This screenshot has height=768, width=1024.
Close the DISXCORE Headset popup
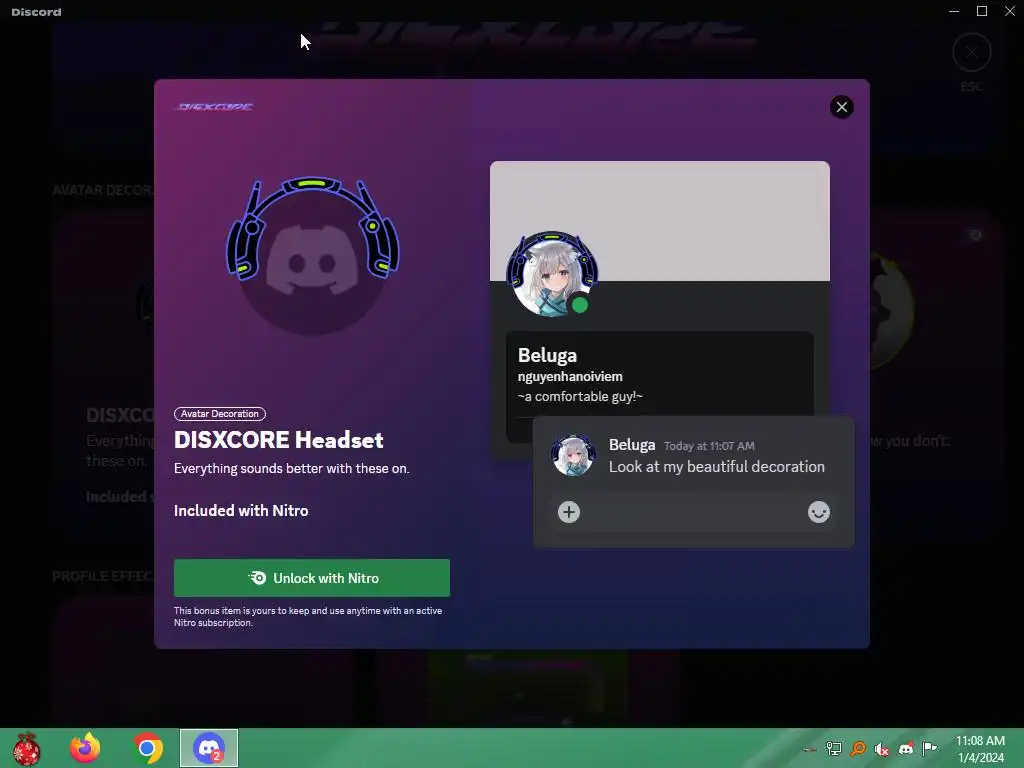842,107
